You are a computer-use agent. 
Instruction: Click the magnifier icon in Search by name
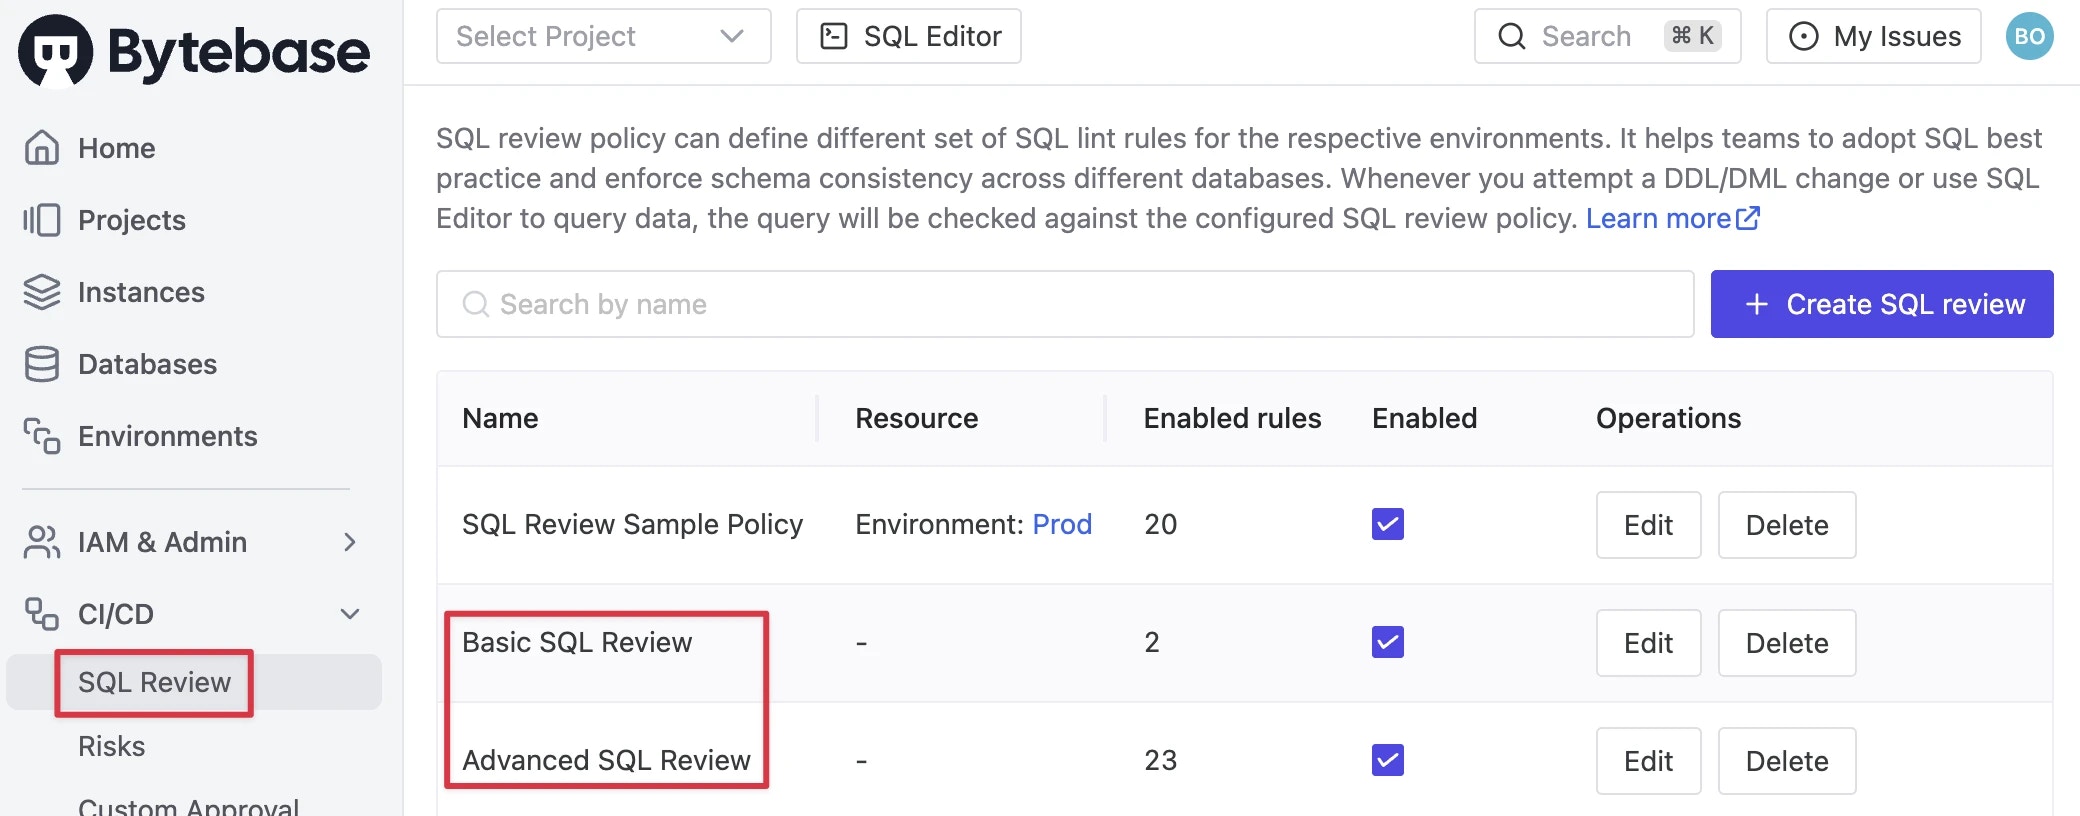click(476, 304)
